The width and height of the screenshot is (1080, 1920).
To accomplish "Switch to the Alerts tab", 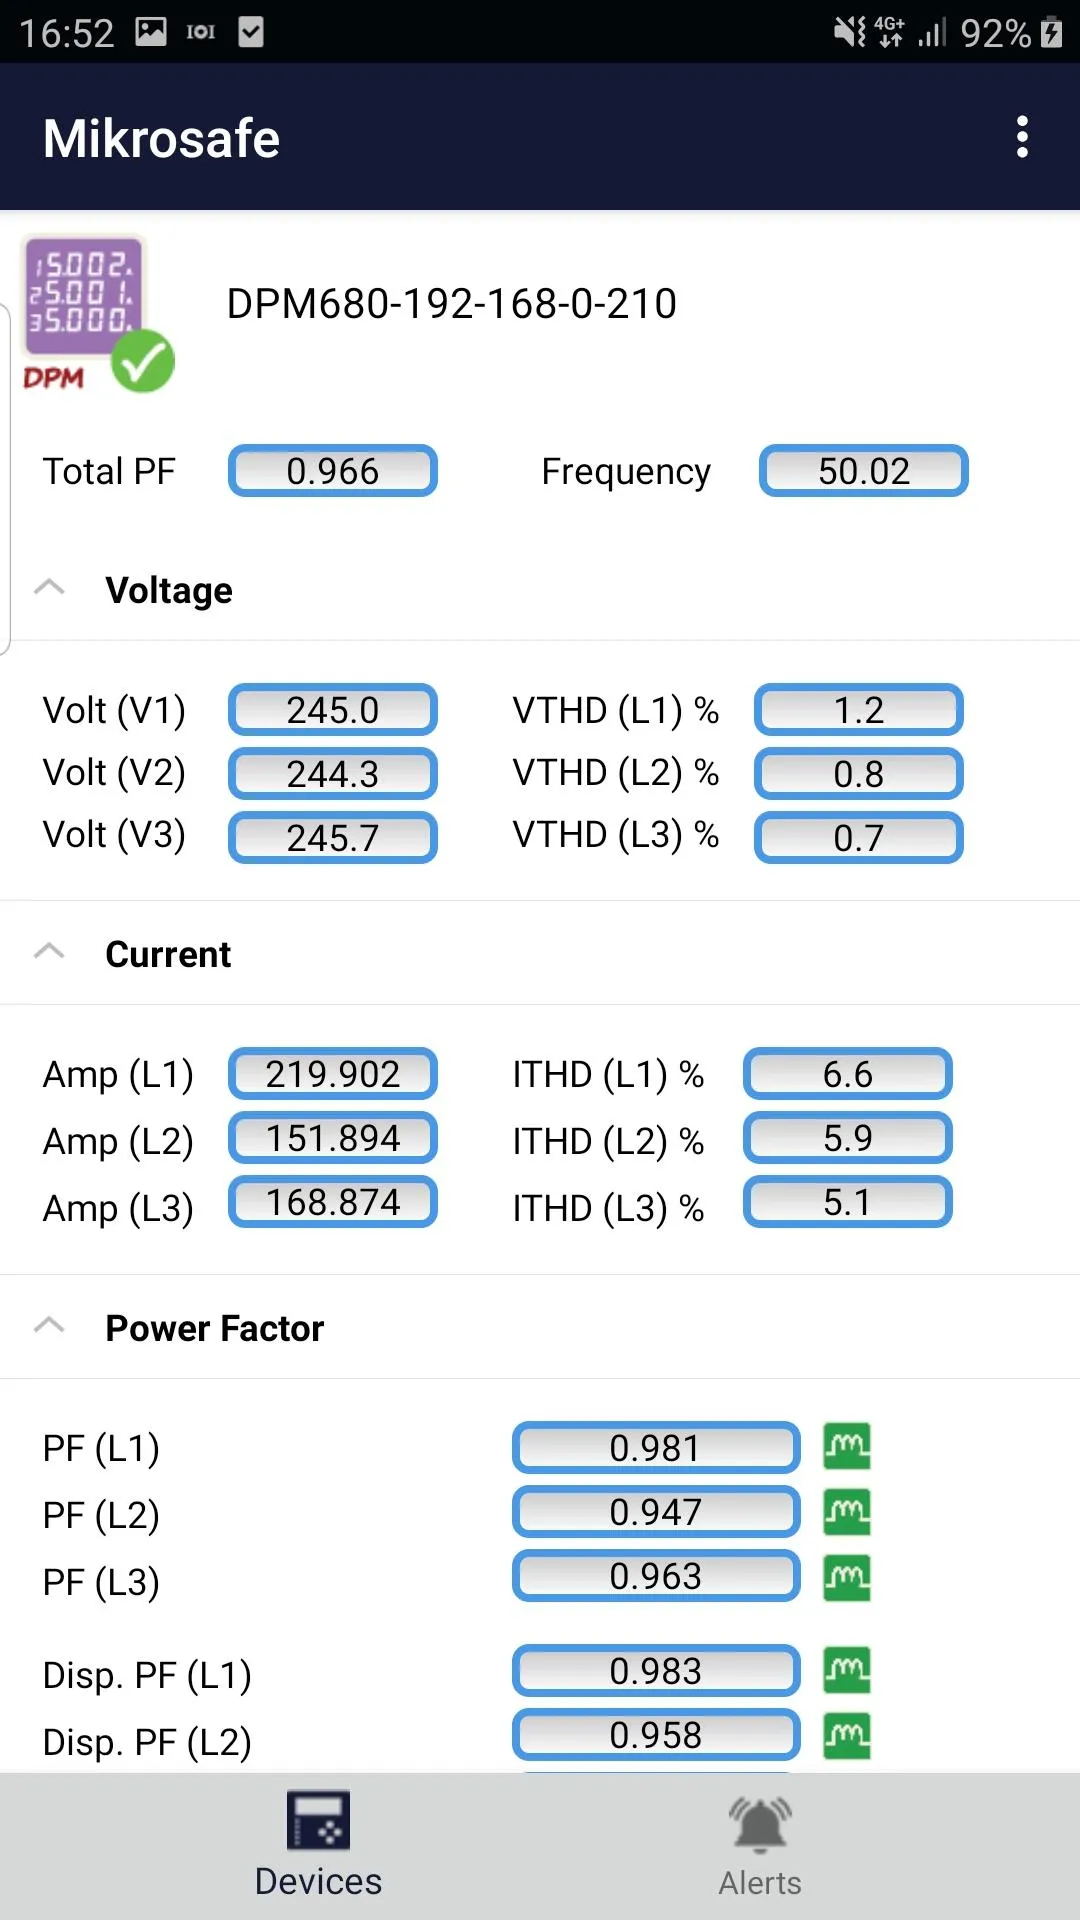I will 760,1846.
